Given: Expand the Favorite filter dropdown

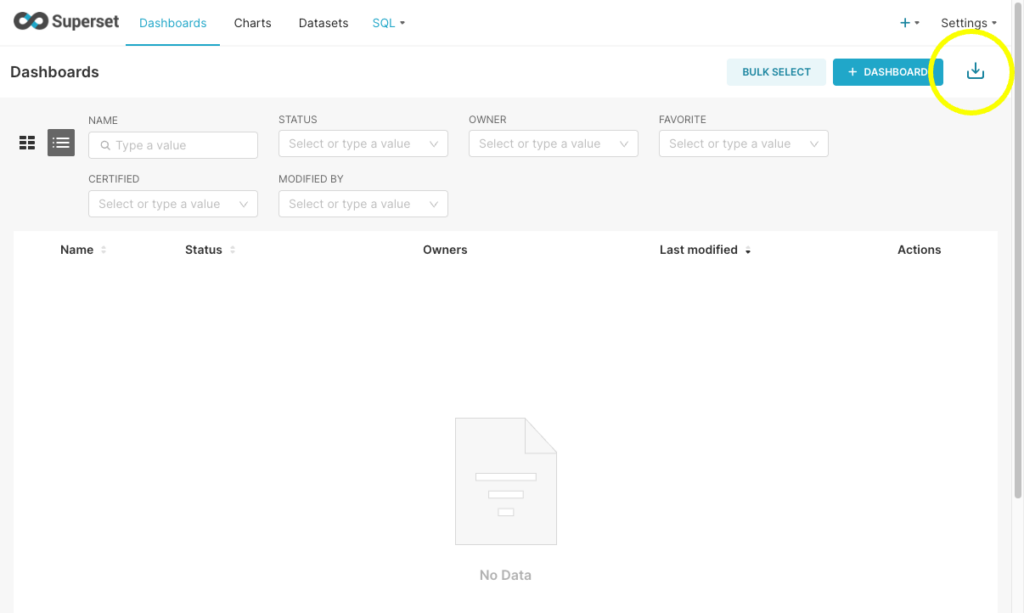Looking at the screenshot, I should 813,144.
